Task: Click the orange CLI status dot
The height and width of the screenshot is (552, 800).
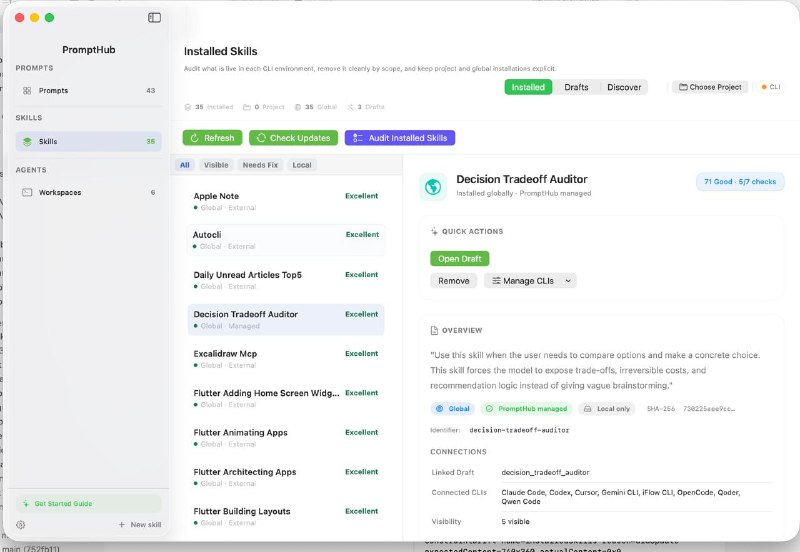Action: click(x=764, y=87)
